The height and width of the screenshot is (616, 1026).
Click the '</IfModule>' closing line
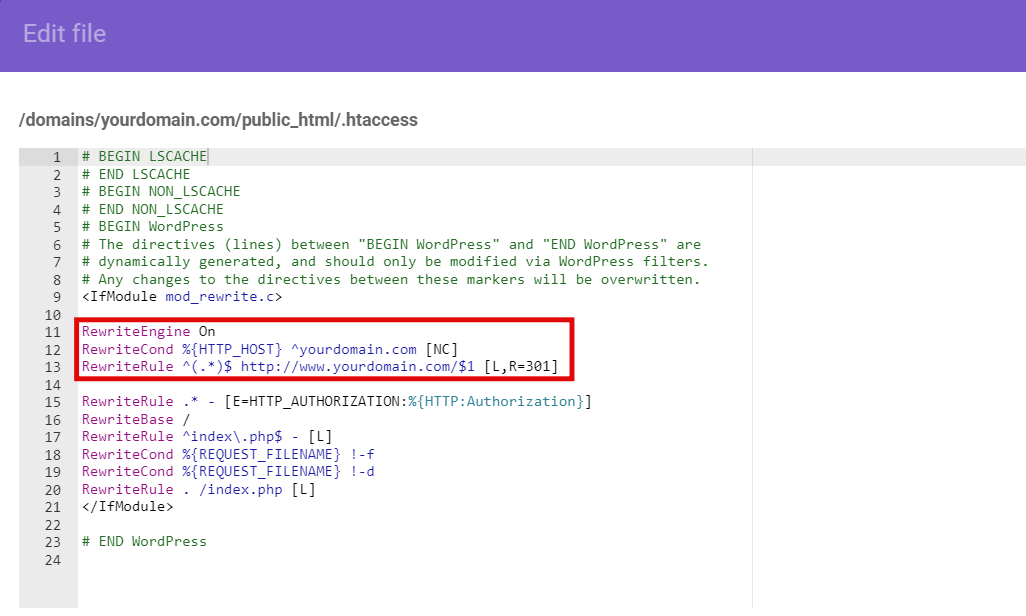pos(128,506)
